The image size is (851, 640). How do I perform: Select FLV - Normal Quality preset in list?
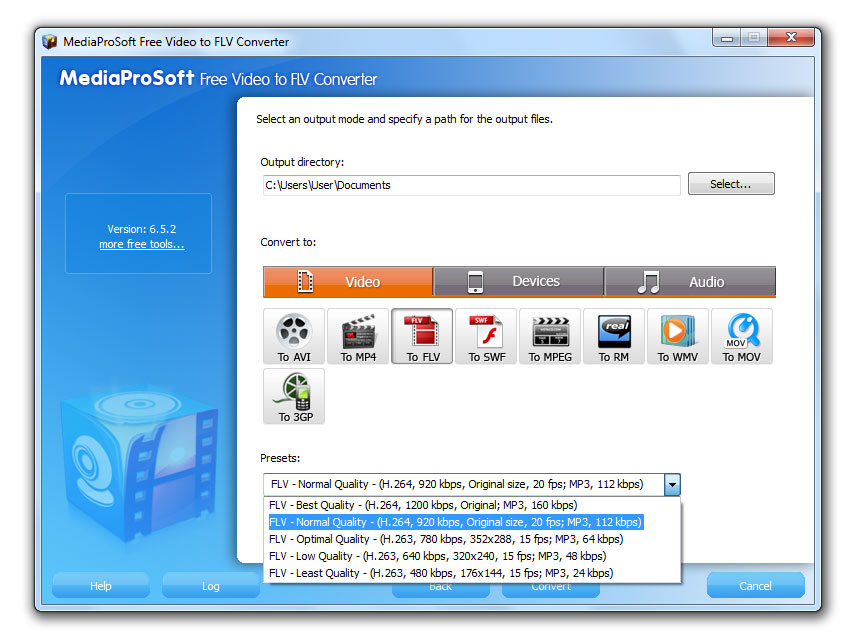[x=472, y=522]
